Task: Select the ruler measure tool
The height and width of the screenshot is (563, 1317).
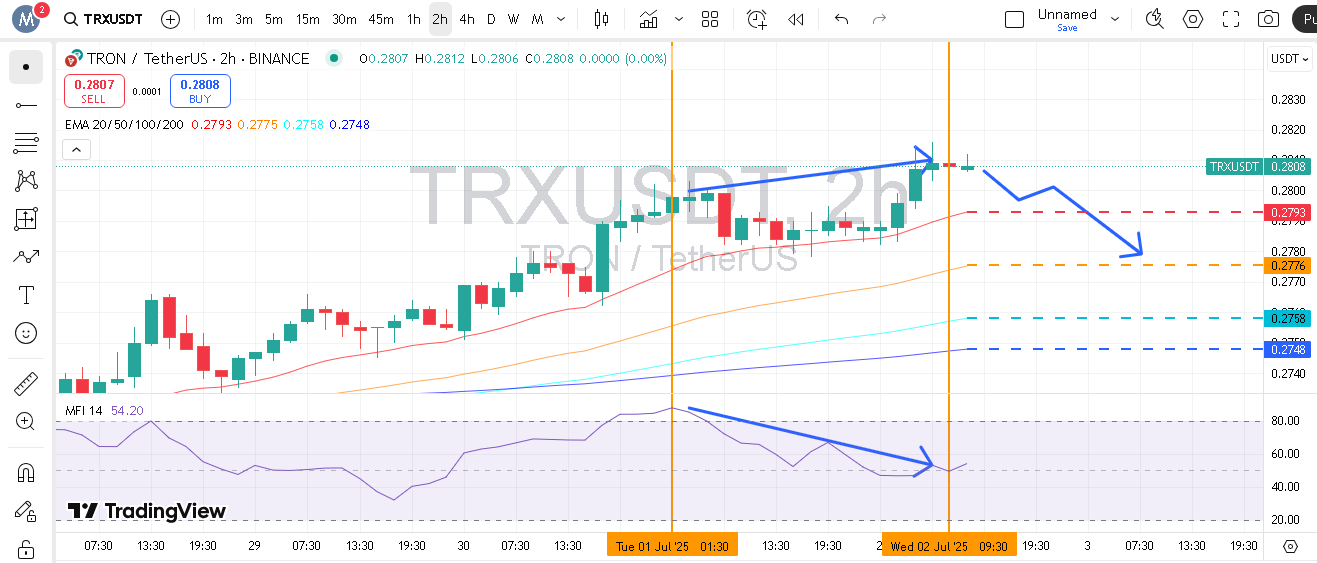Action: [x=26, y=383]
